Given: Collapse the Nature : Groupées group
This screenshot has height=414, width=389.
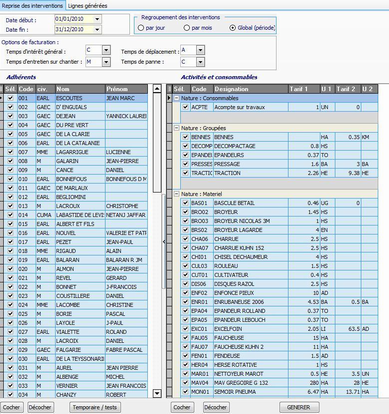Looking at the screenshot, I should coord(177,128).
